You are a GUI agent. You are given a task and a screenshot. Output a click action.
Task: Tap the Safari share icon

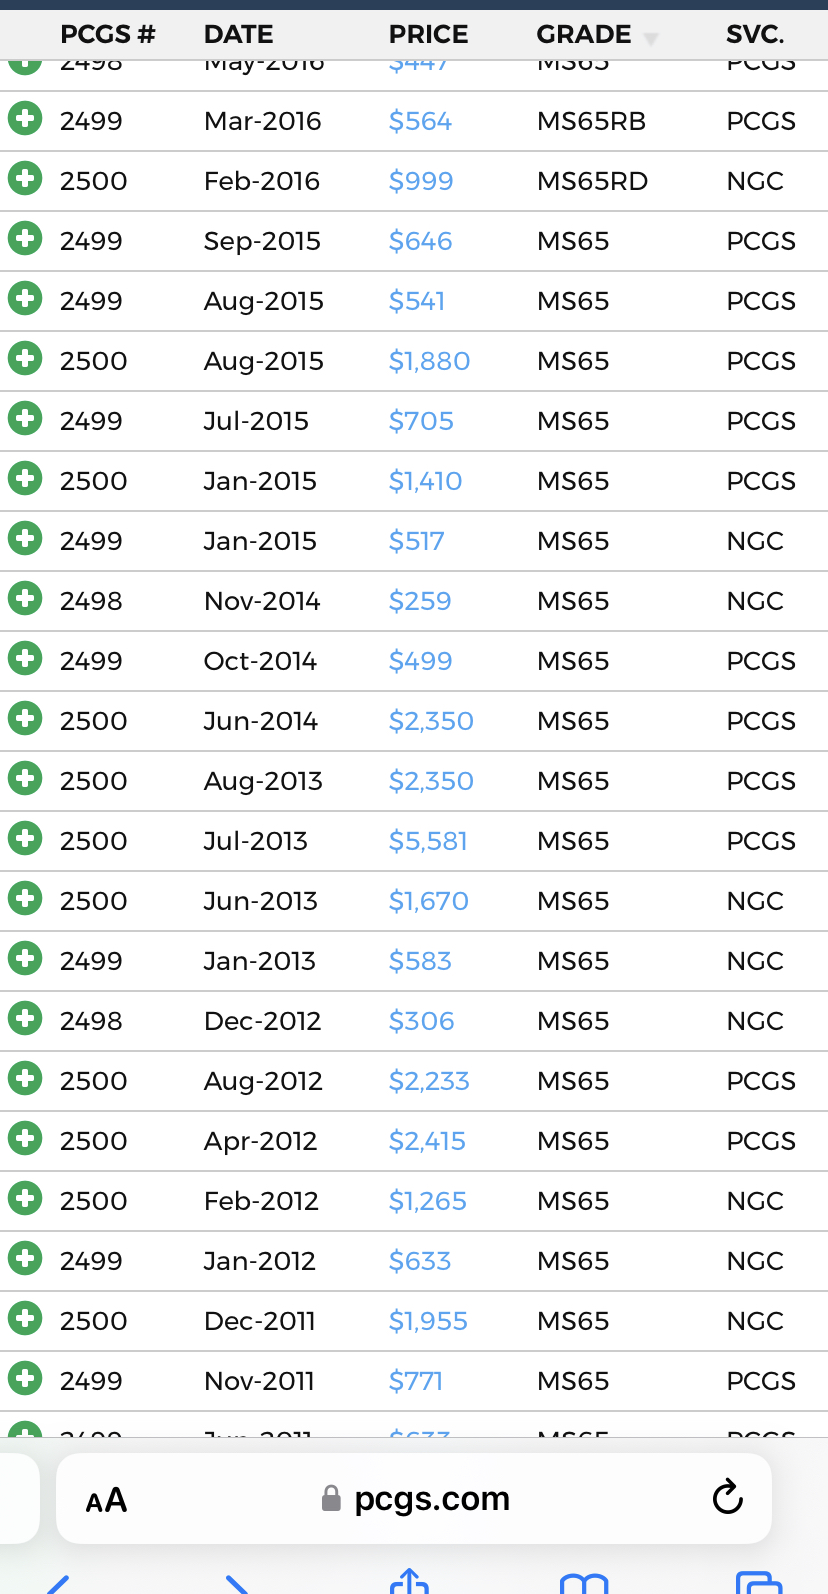point(409,1582)
